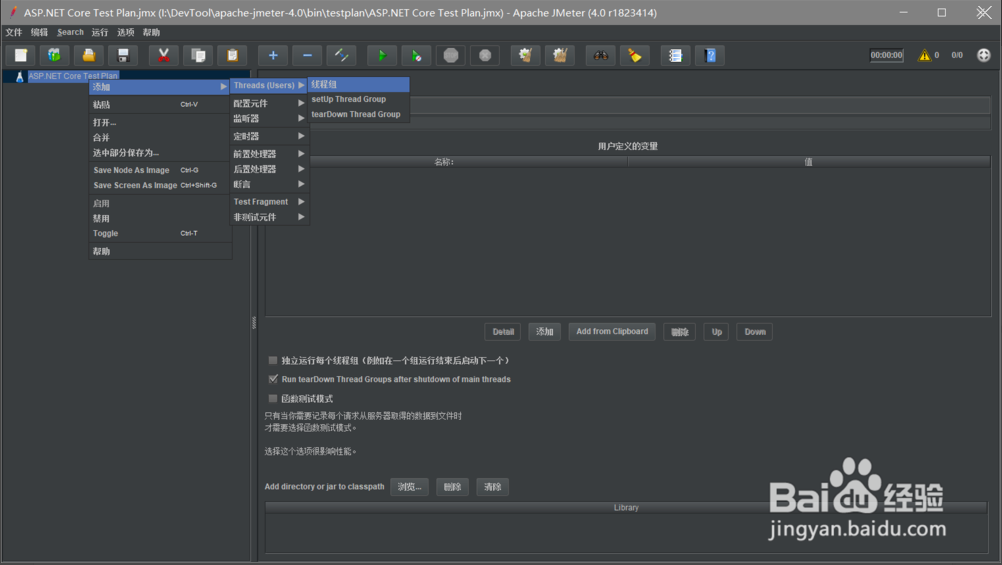
Task: Choose 线程组 from Threads submenu
Action: pyautogui.click(x=358, y=84)
